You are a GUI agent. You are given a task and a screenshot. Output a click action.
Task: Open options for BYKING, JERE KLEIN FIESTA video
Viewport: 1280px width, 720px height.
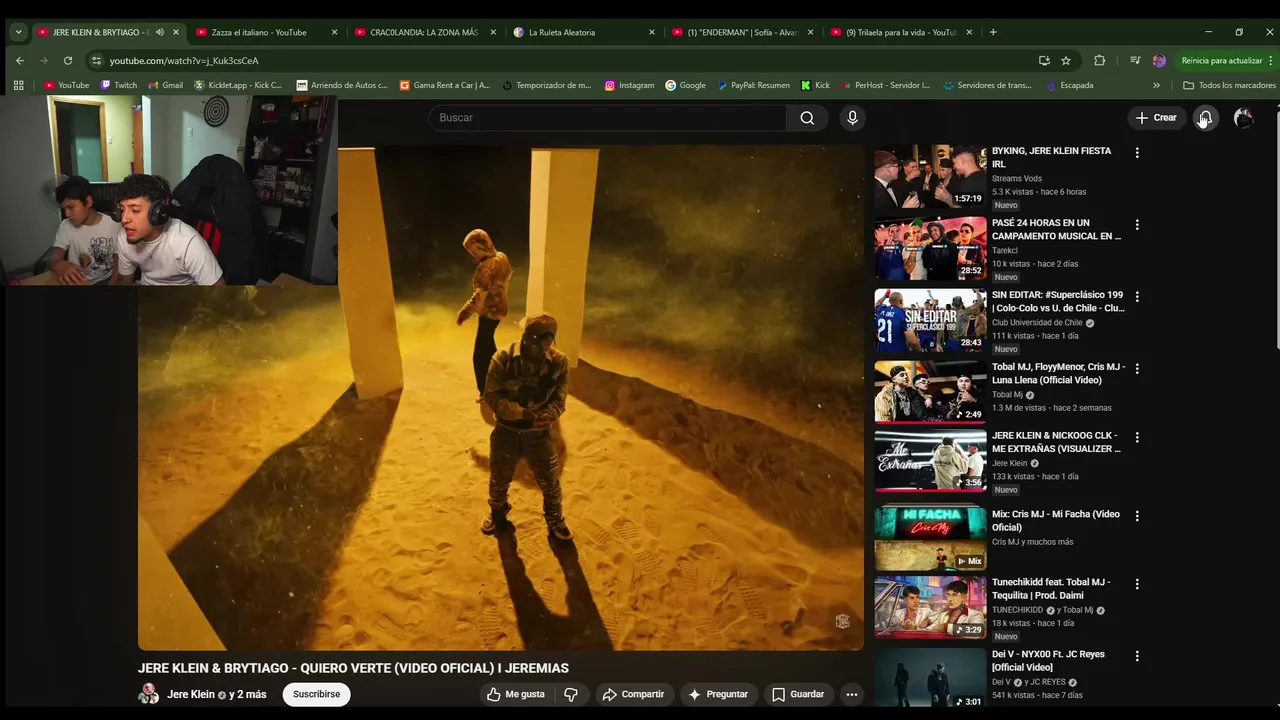(1136, 153)
